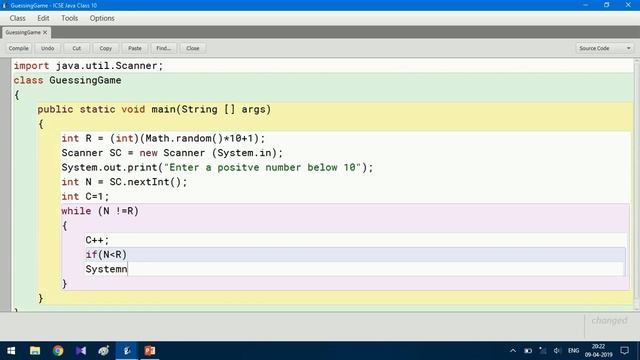This screenshot has height=360, width=640.
Task: Open the Class menu
Action: pyautogui.click(x=18, y=18)
